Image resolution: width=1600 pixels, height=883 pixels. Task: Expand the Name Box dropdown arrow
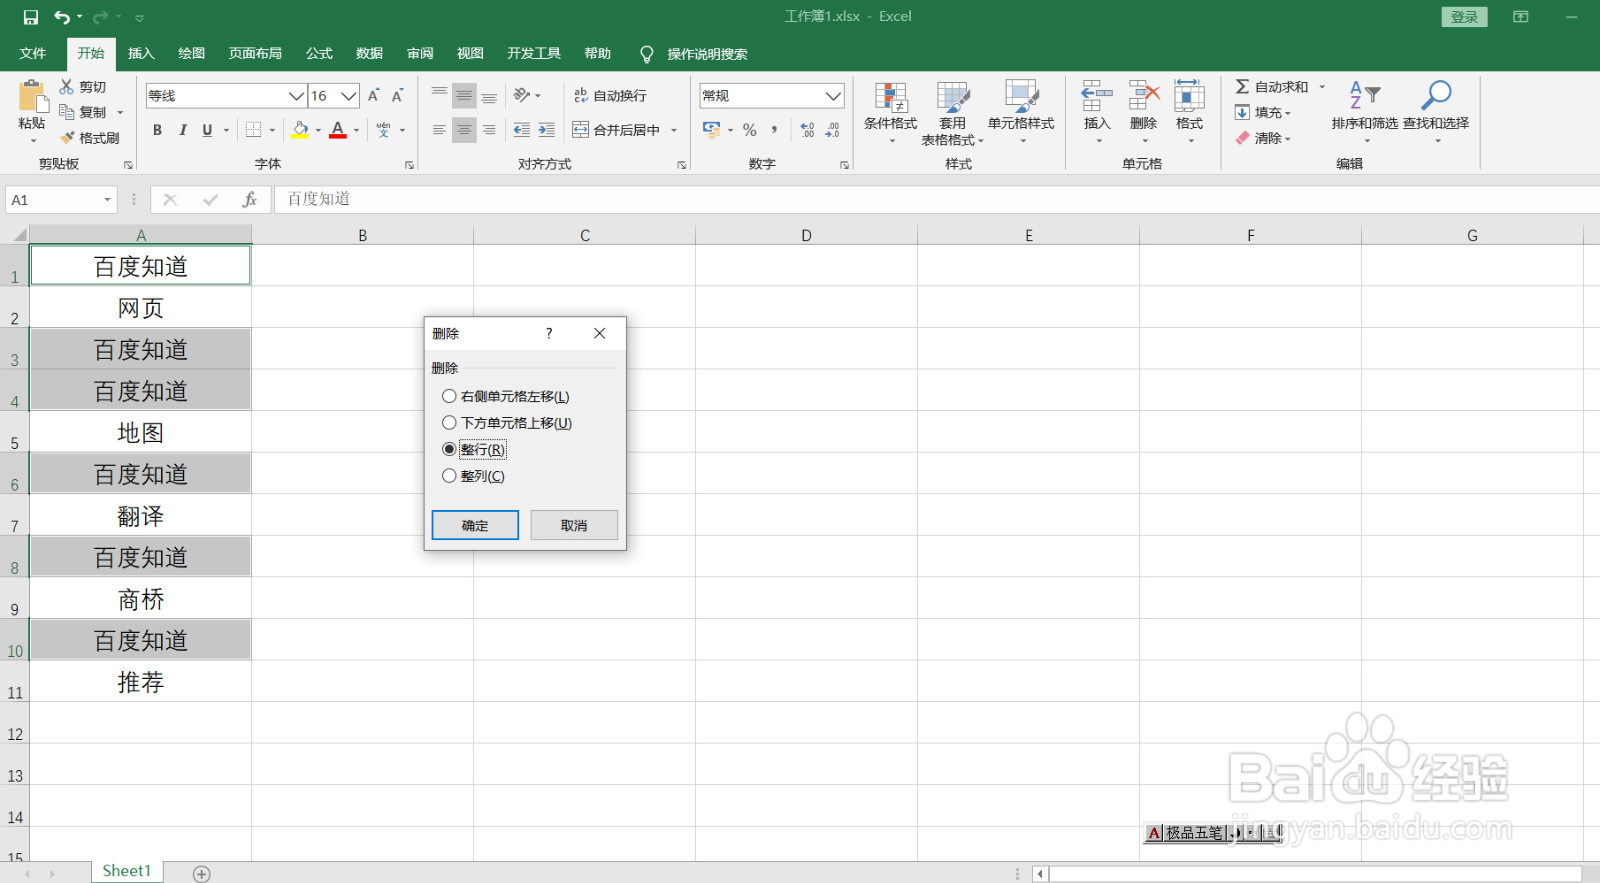click(107, 200)
